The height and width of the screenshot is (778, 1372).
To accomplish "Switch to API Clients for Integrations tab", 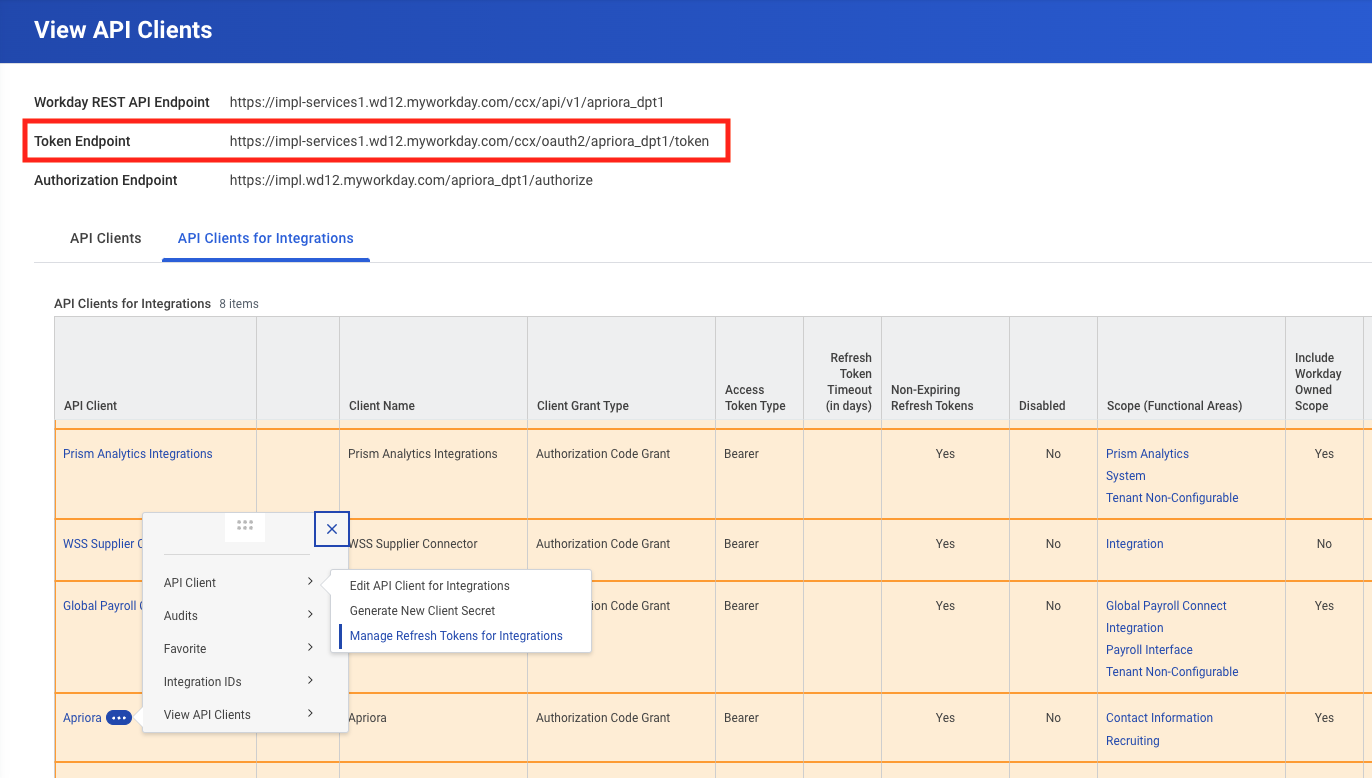I will pyautogui.click(x=266, y=238).
